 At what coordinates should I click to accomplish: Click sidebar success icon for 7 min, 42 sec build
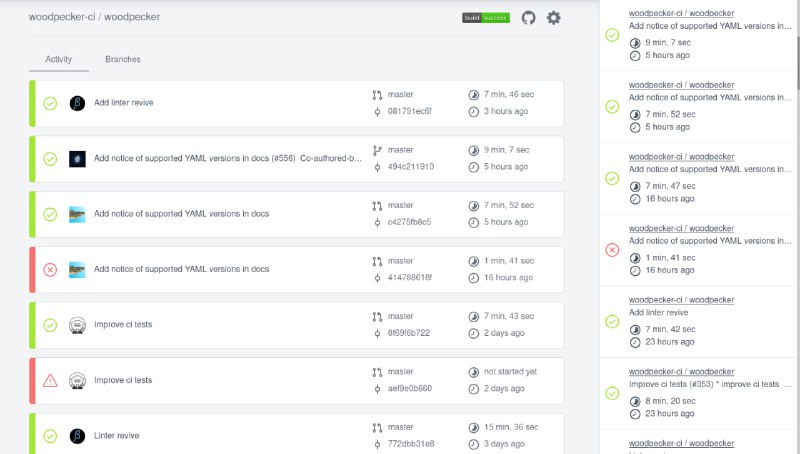tap(612, 322)
